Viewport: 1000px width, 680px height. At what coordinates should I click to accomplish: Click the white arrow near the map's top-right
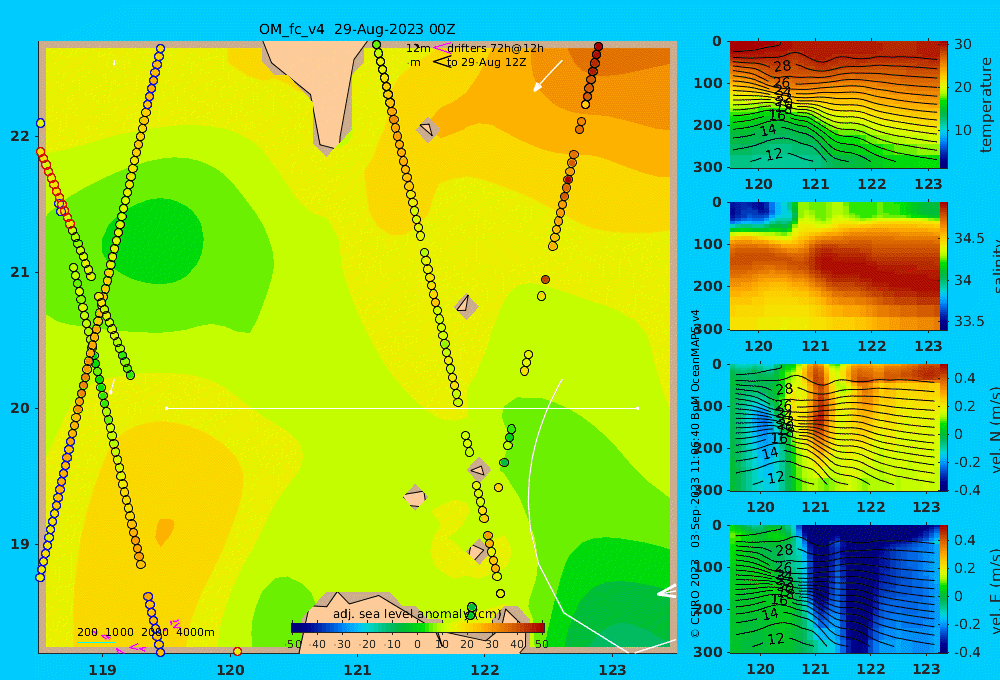pos(548,76)
